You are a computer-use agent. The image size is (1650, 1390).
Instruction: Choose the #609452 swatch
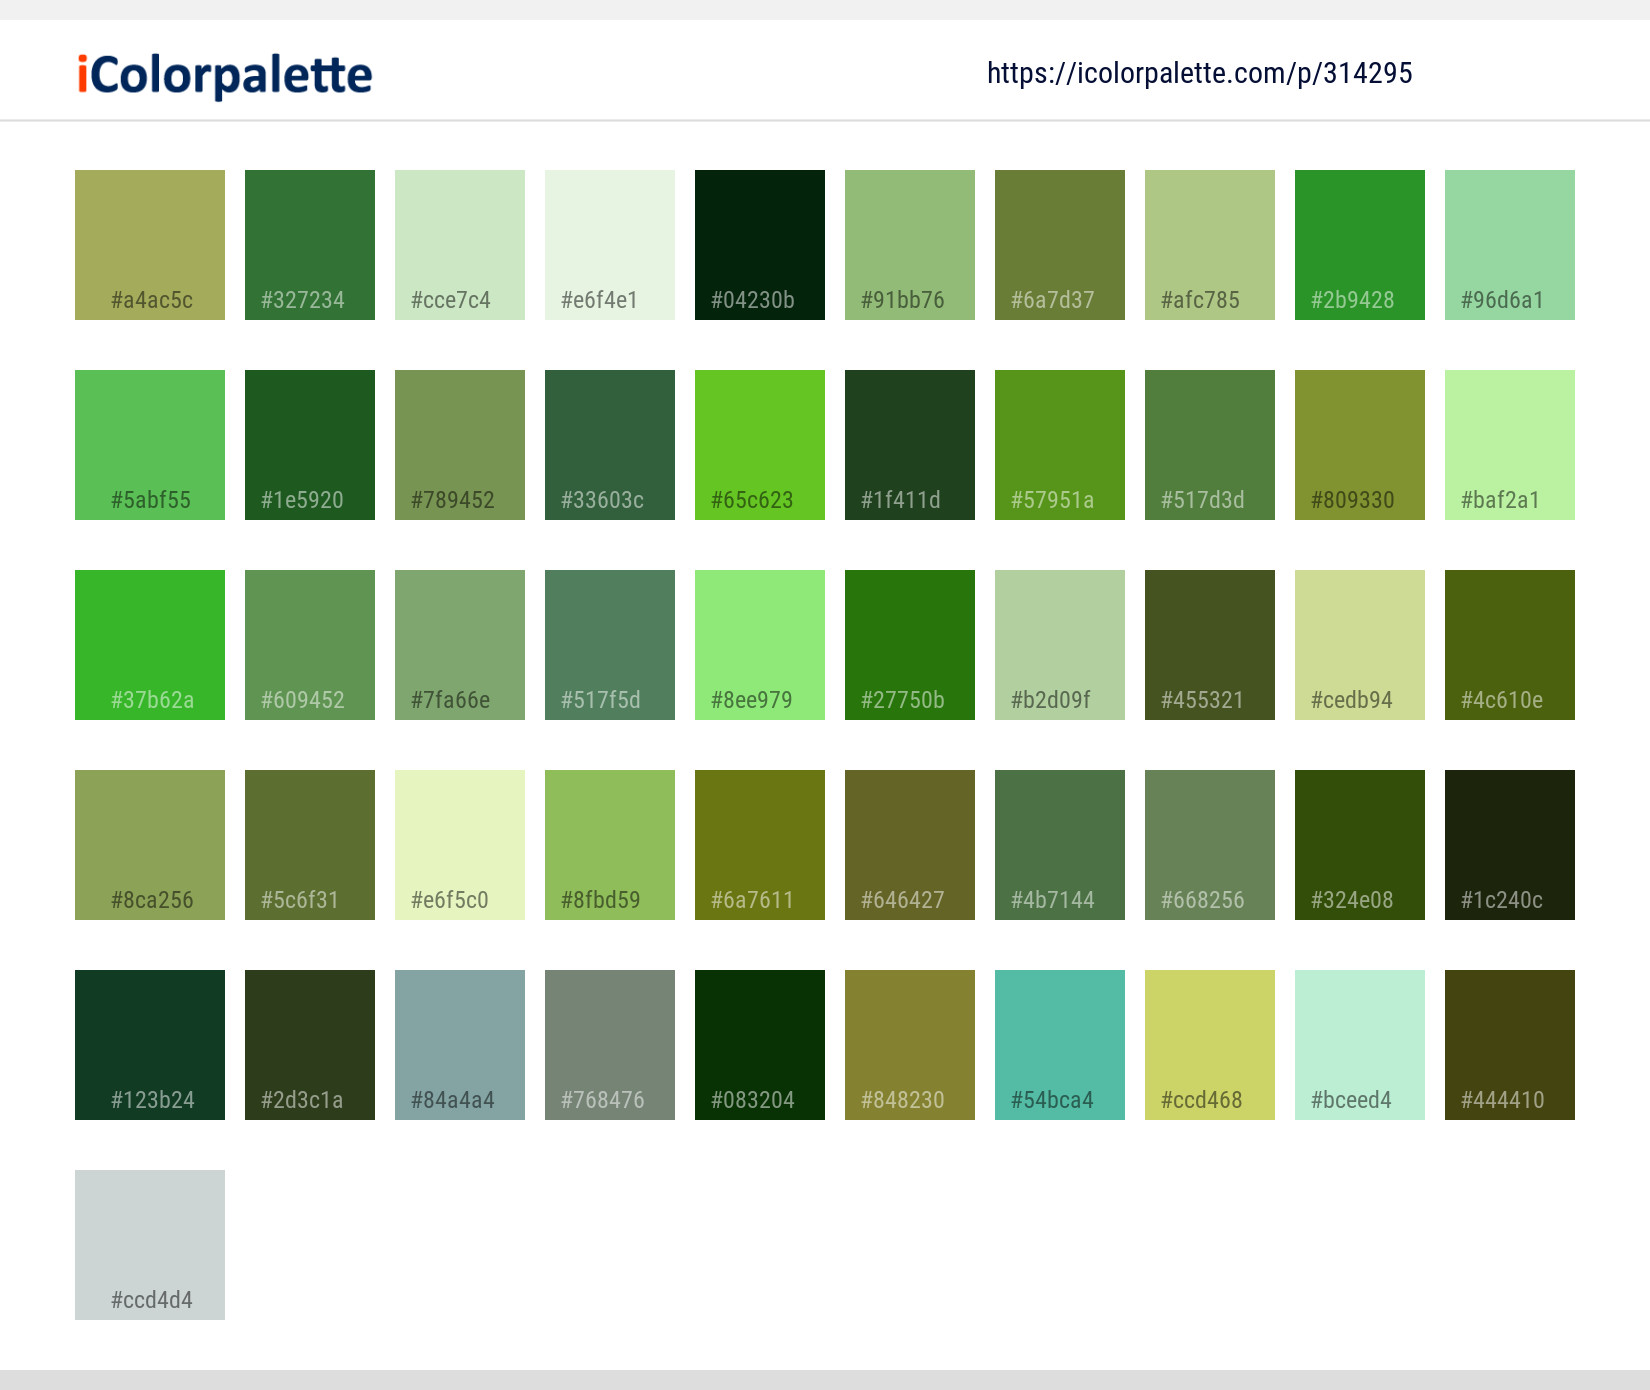pyautogui.click(x=310, y=645)
